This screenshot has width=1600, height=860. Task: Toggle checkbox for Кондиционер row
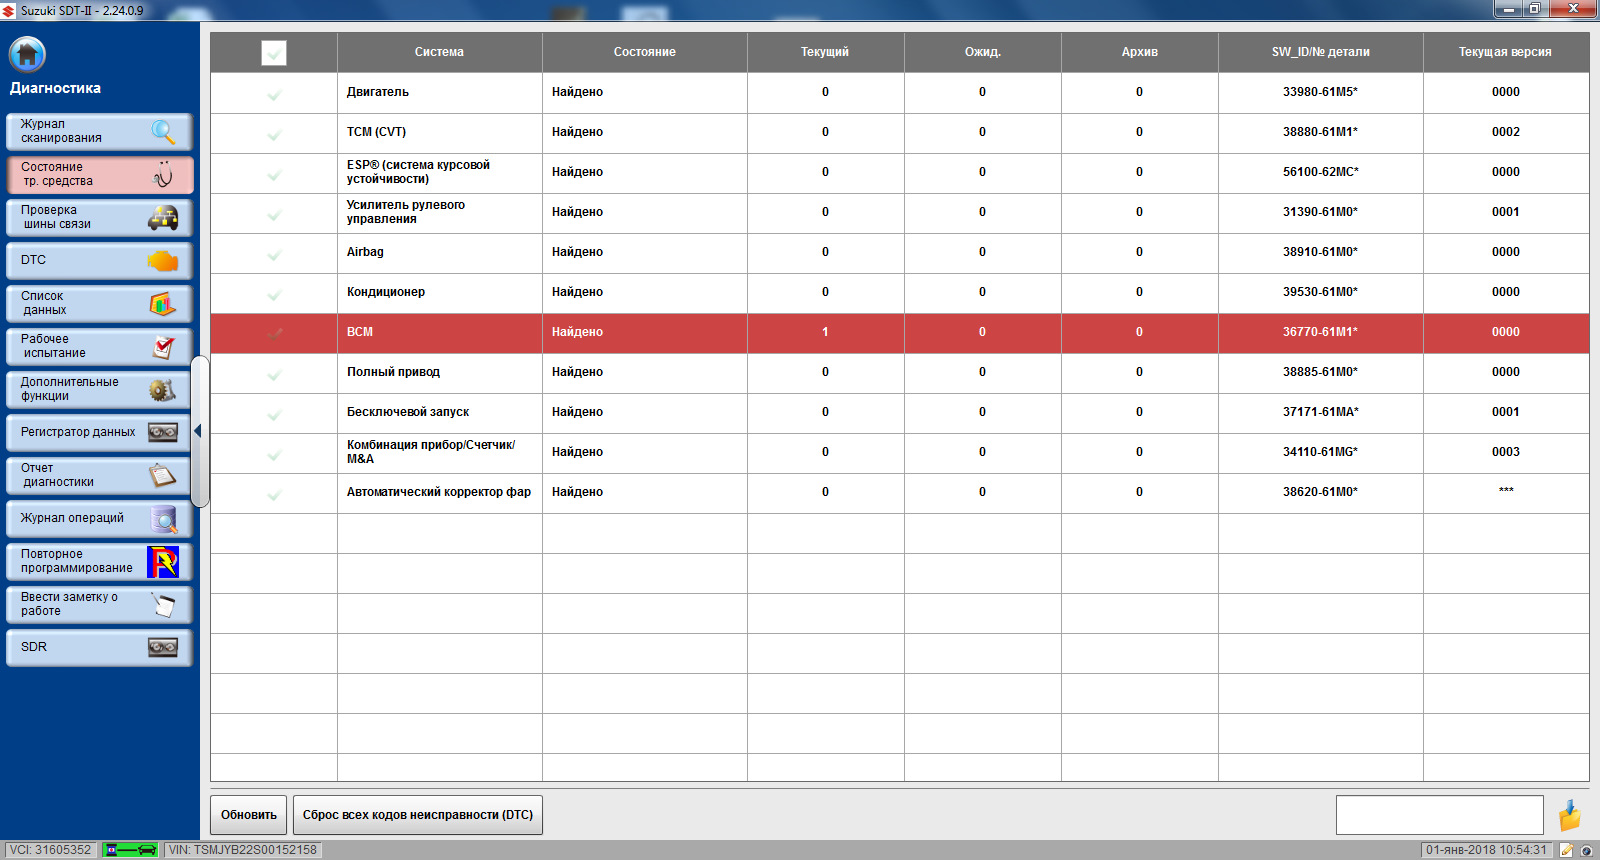274,293
